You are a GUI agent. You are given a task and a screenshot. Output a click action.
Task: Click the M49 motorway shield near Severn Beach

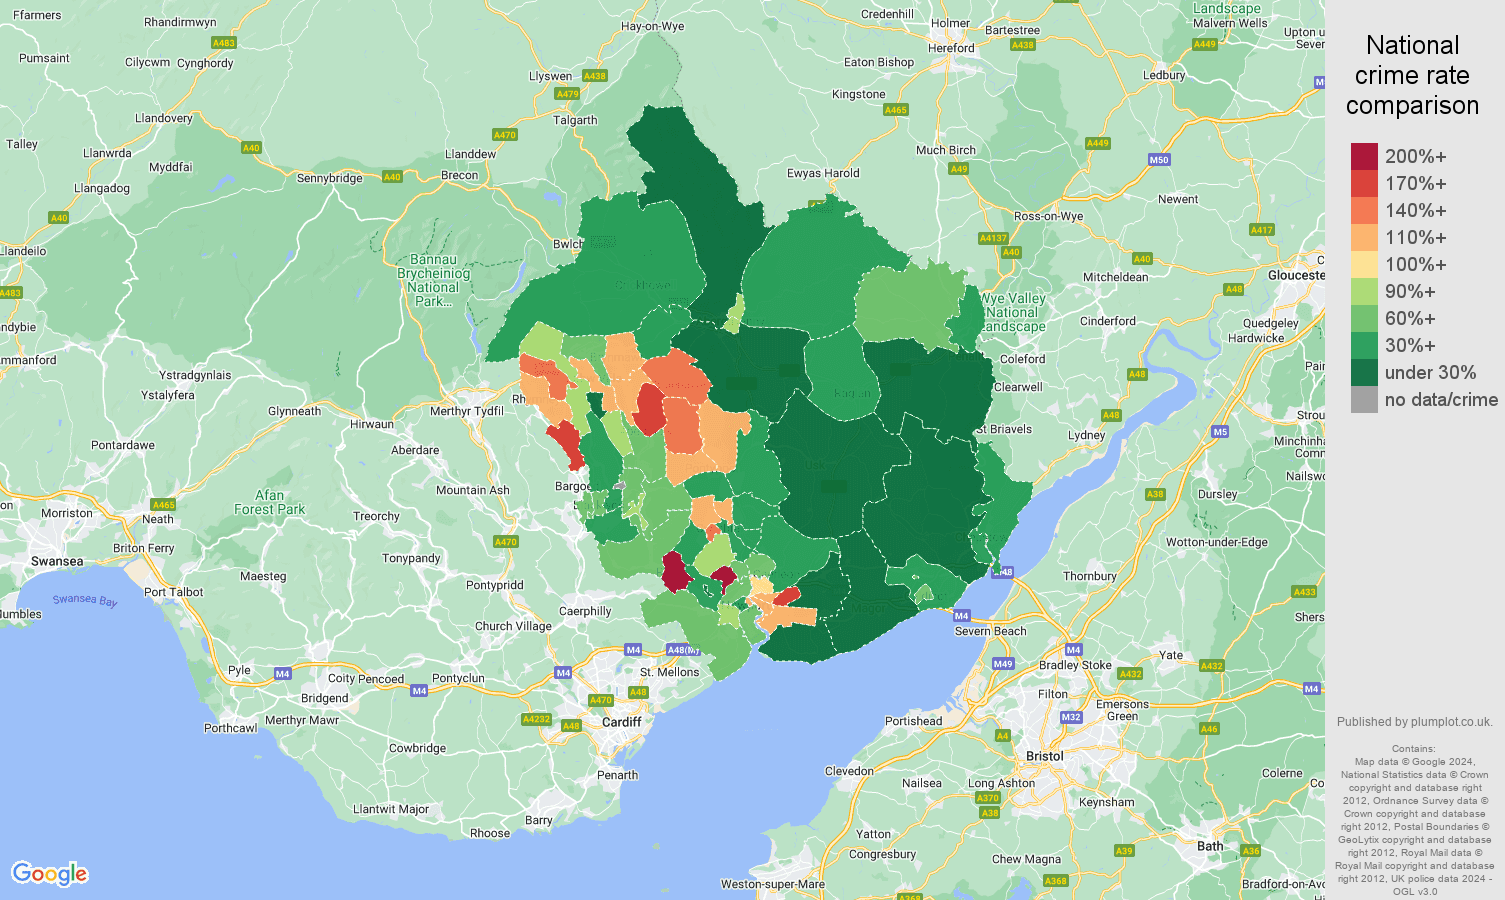pos(1003,664)
